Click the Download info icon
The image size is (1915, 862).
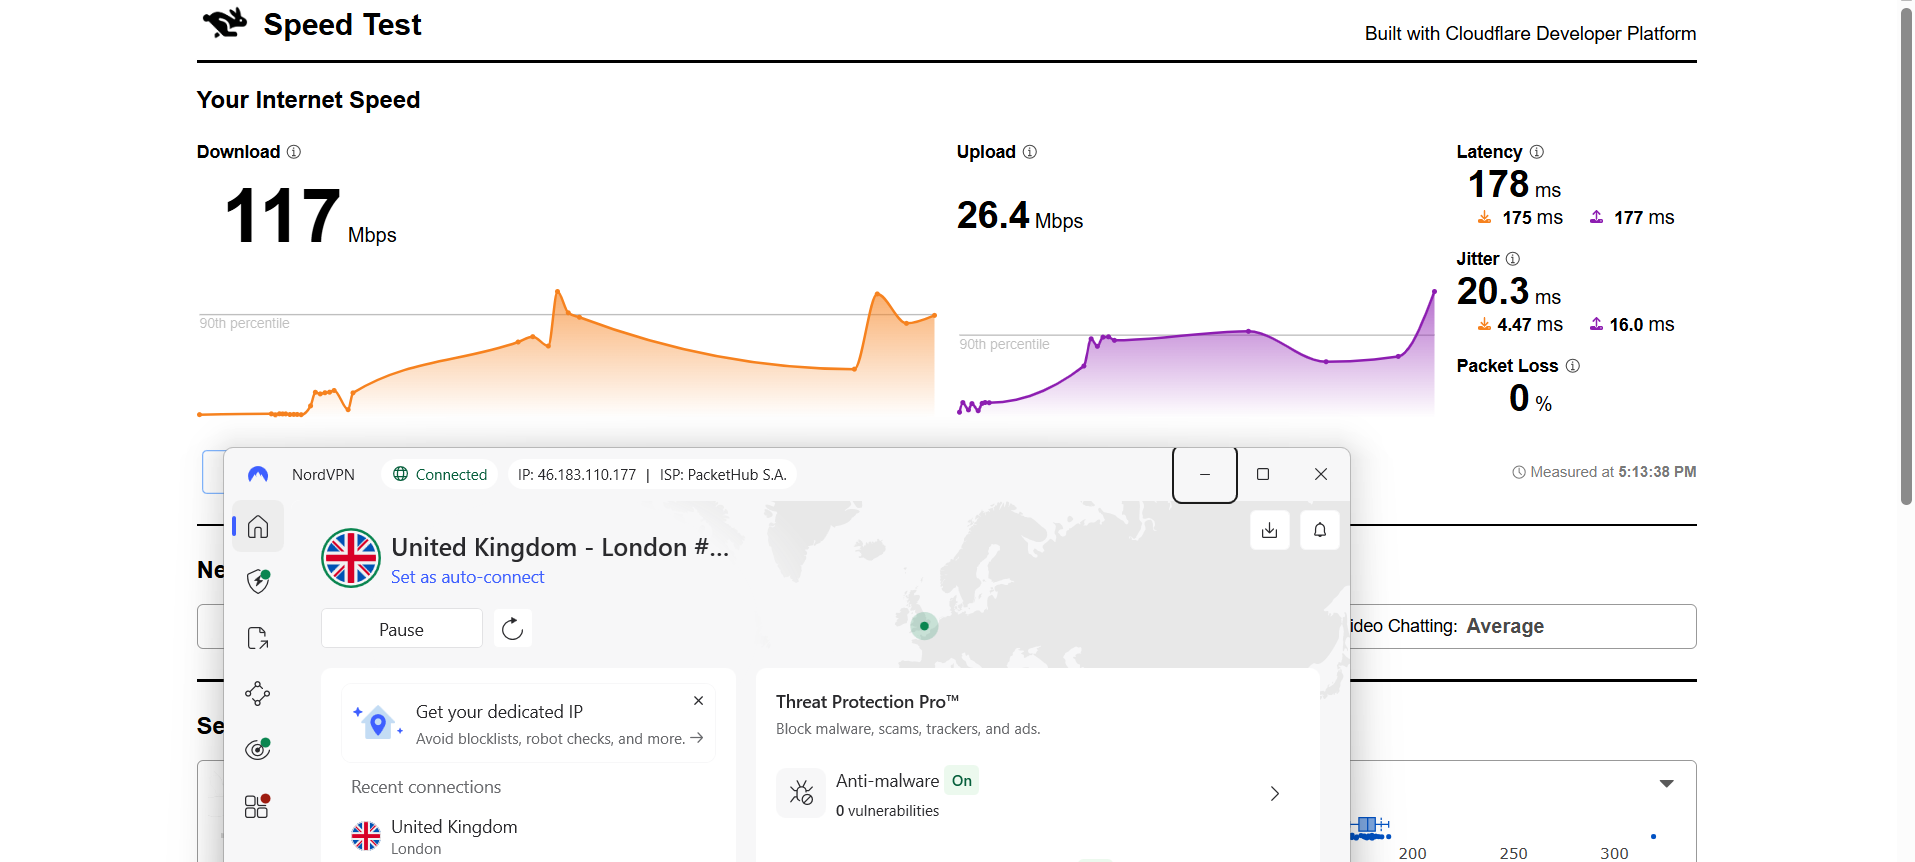294,152
